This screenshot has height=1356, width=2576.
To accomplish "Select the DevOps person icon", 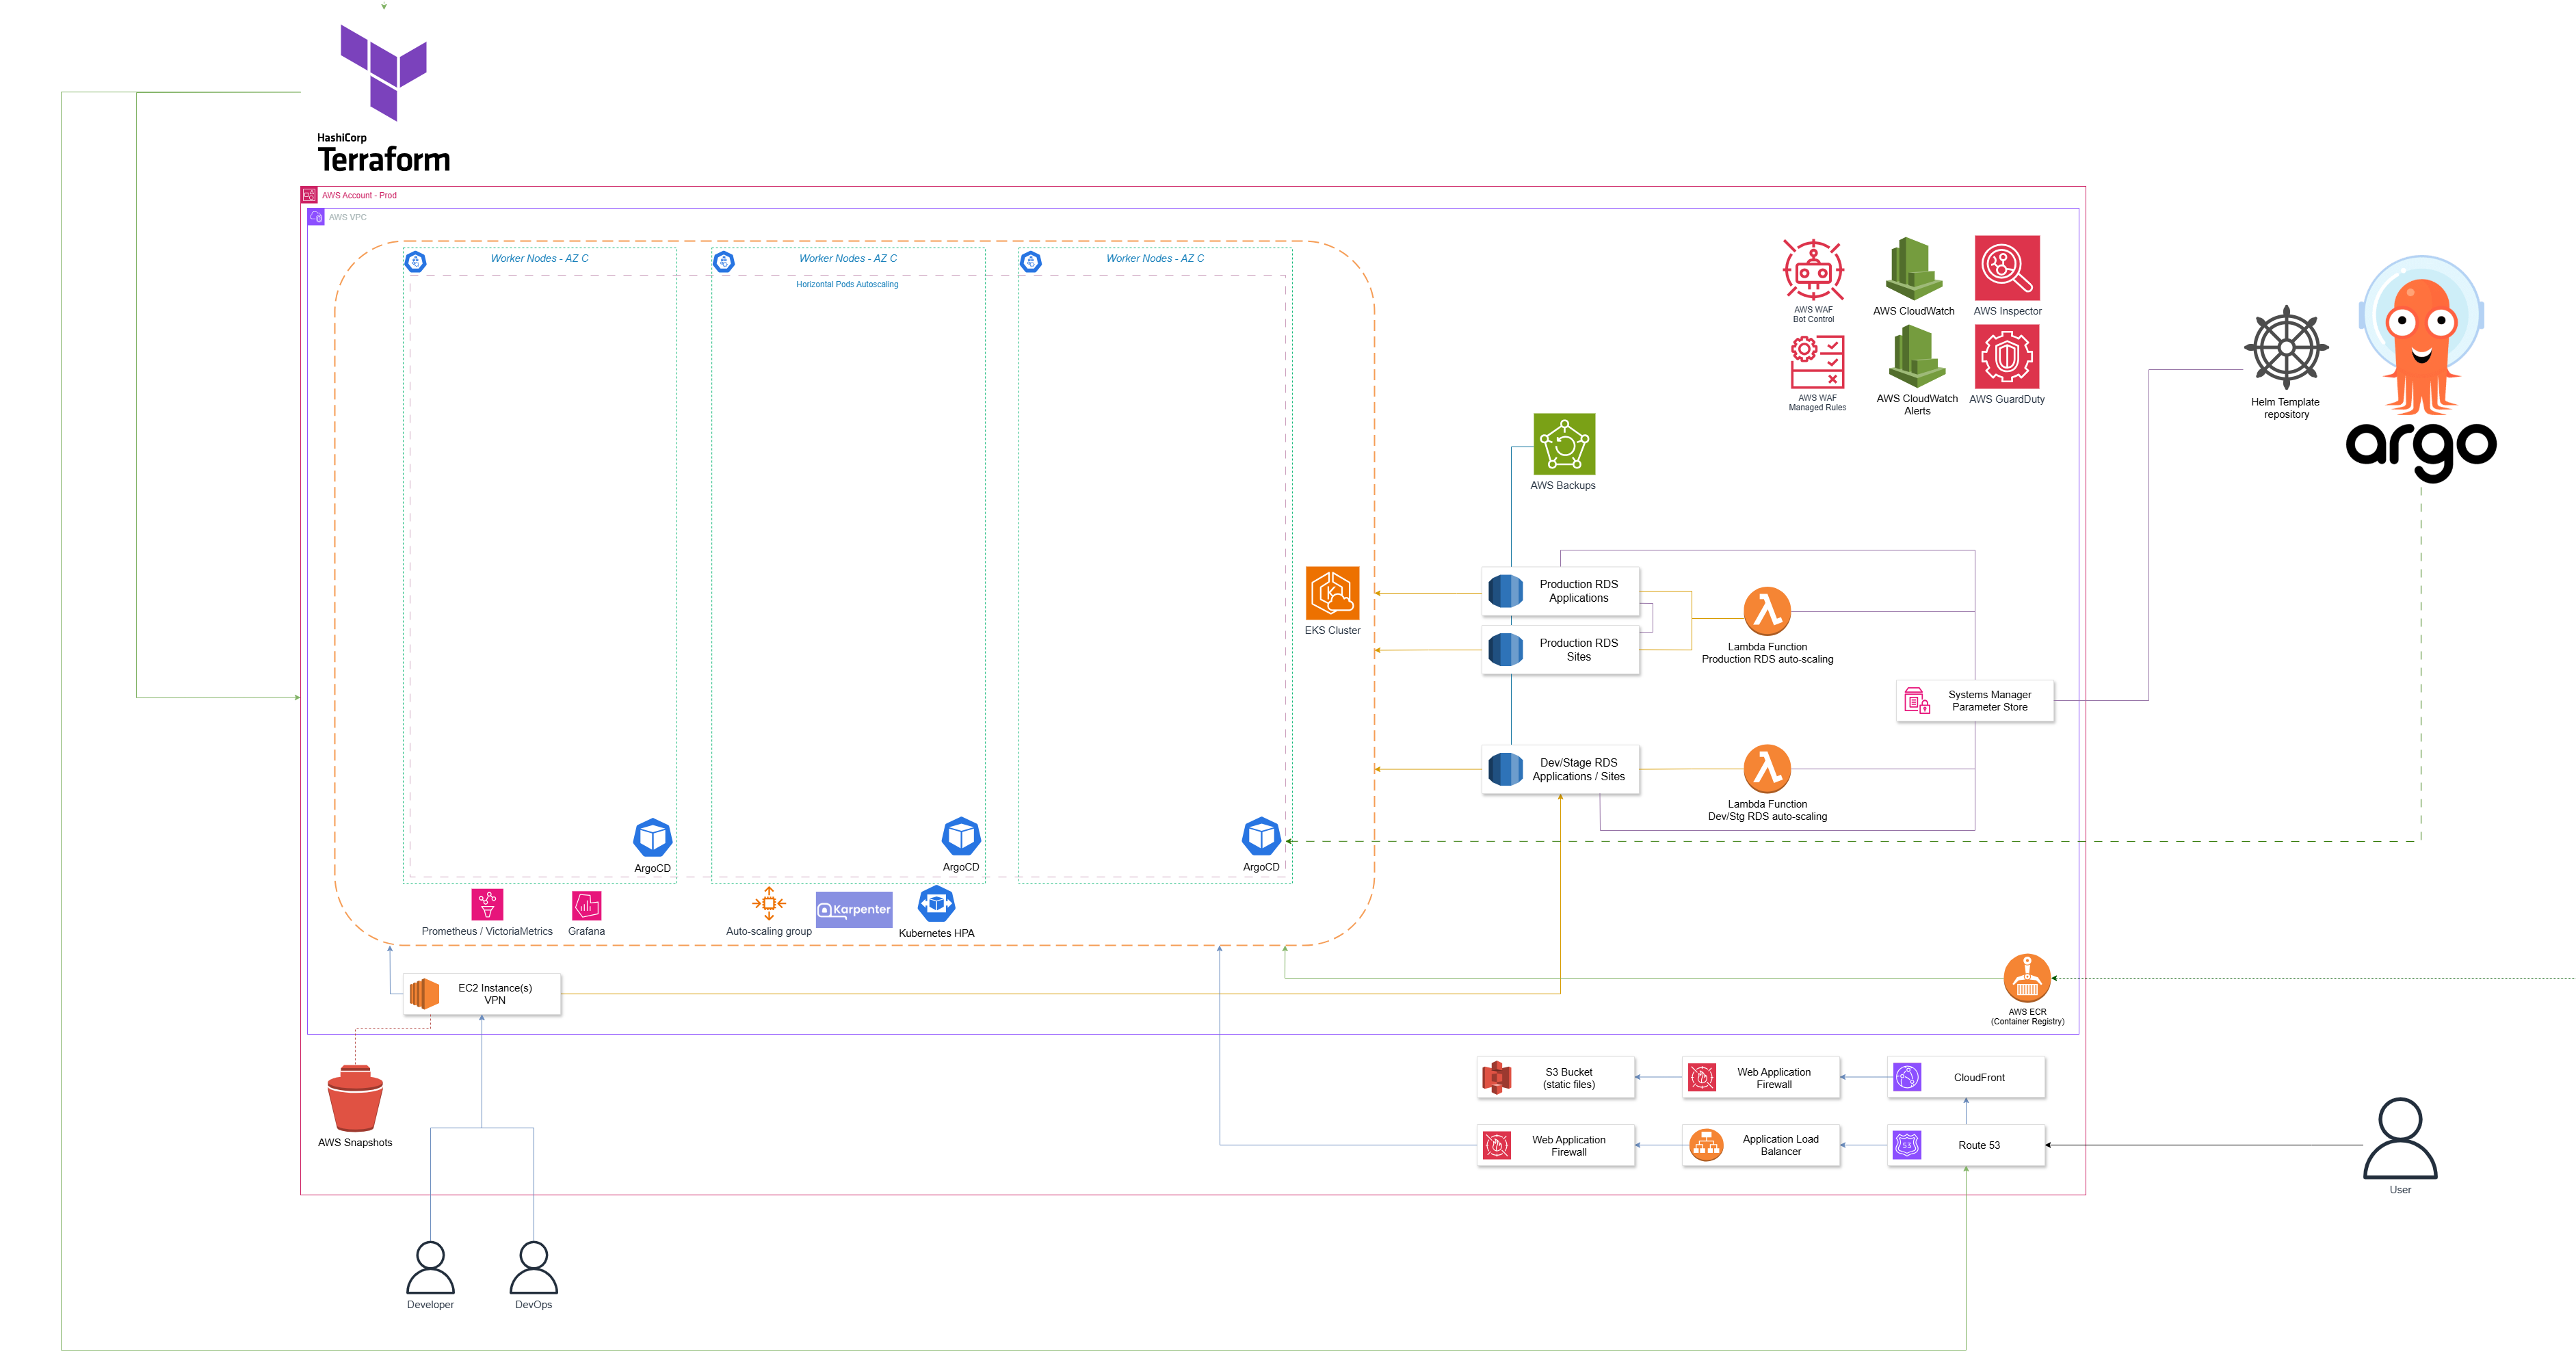I will [533, 1268].
